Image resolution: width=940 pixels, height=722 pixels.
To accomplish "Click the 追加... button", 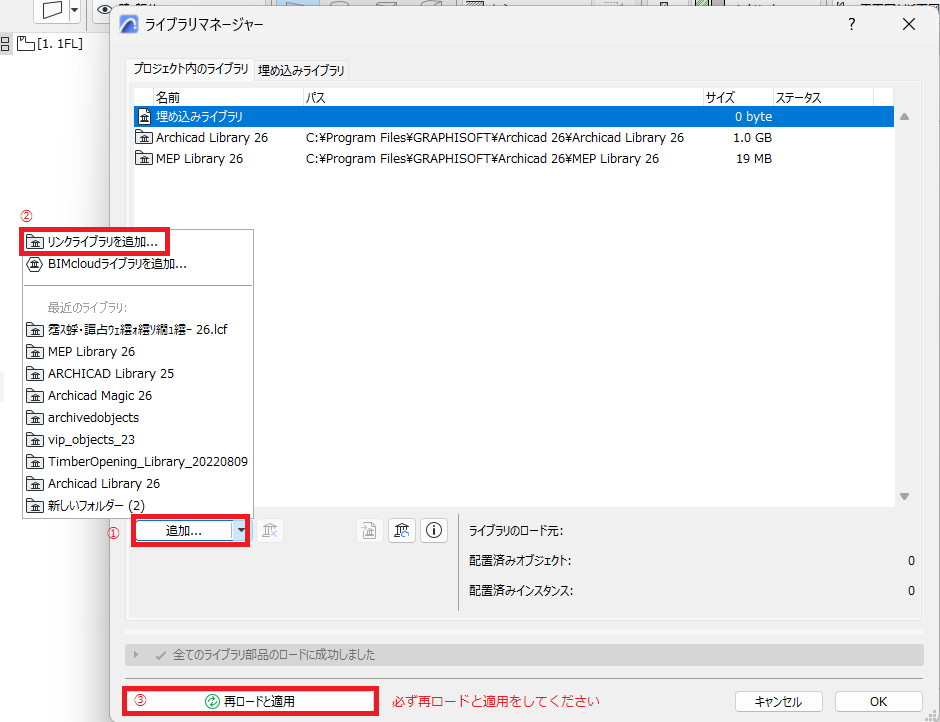I will click(183, 531).
